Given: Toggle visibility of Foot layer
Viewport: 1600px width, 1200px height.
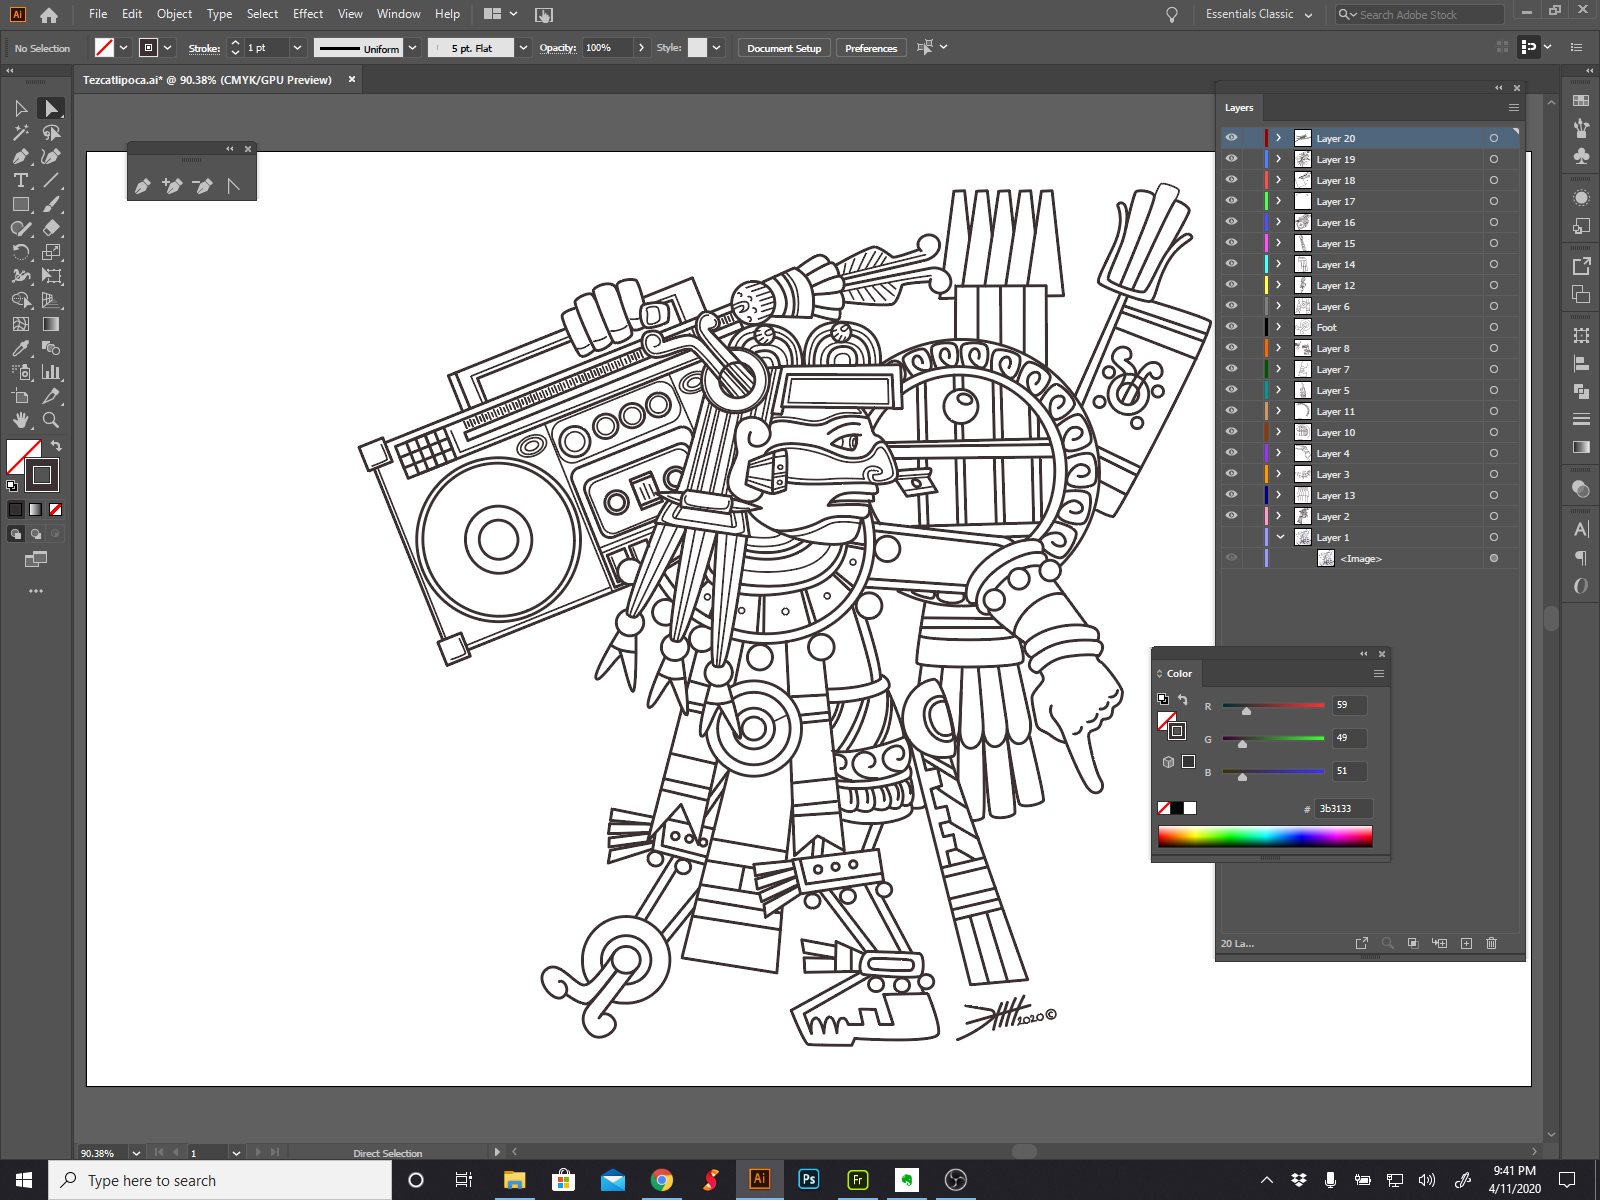Looking at the screenshot, I should 1231,327.
